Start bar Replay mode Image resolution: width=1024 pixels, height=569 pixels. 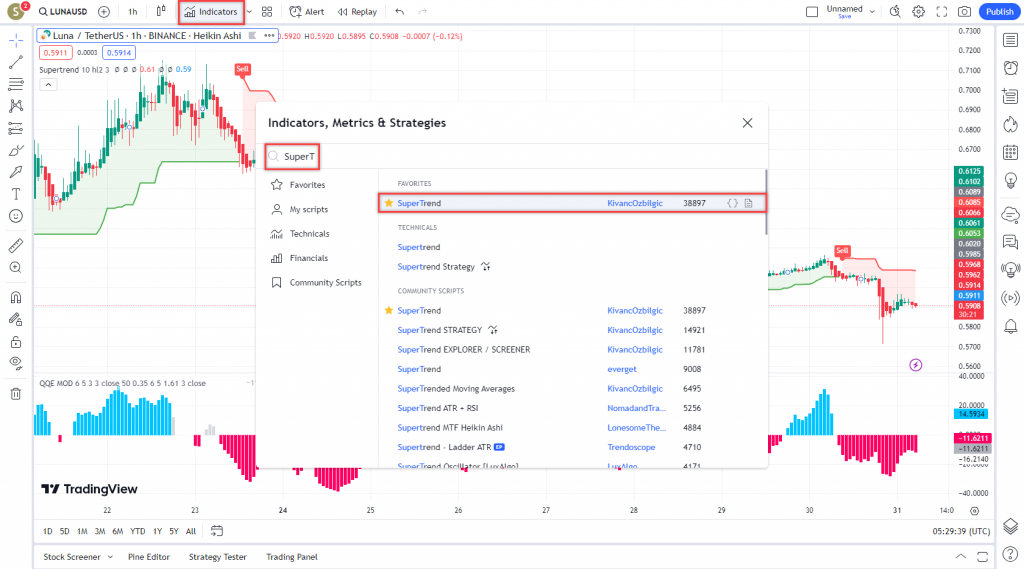click(357, 12)
